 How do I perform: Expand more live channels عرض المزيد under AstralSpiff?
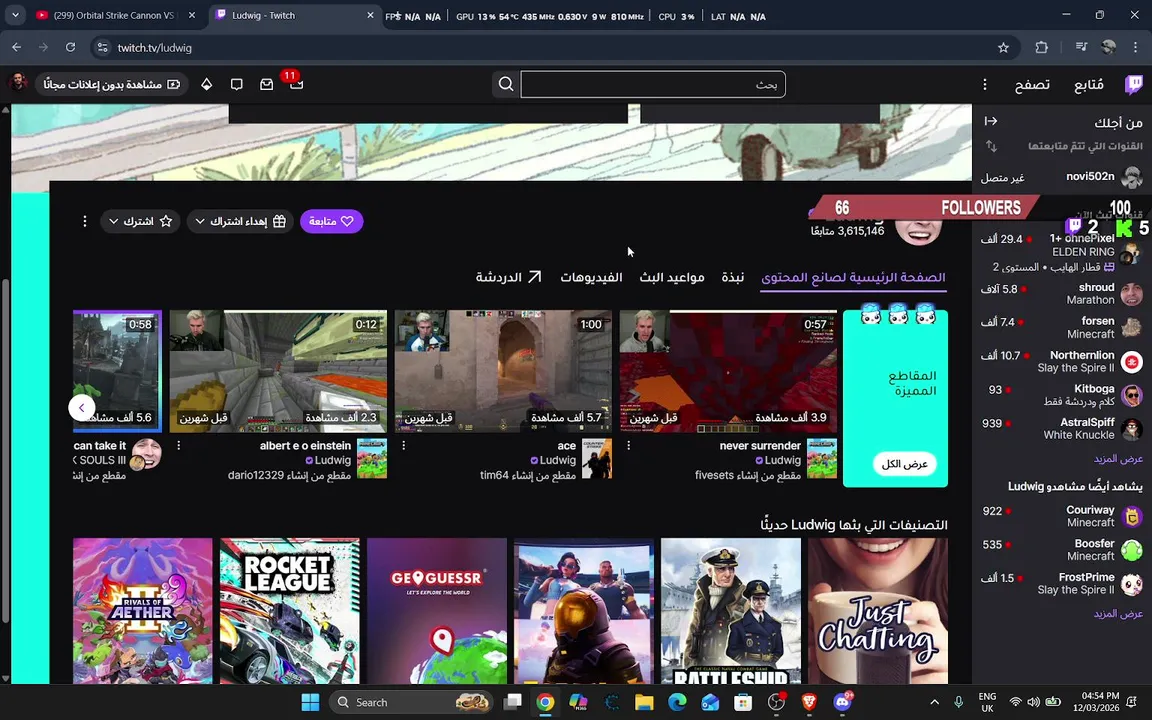point(1118,458)
